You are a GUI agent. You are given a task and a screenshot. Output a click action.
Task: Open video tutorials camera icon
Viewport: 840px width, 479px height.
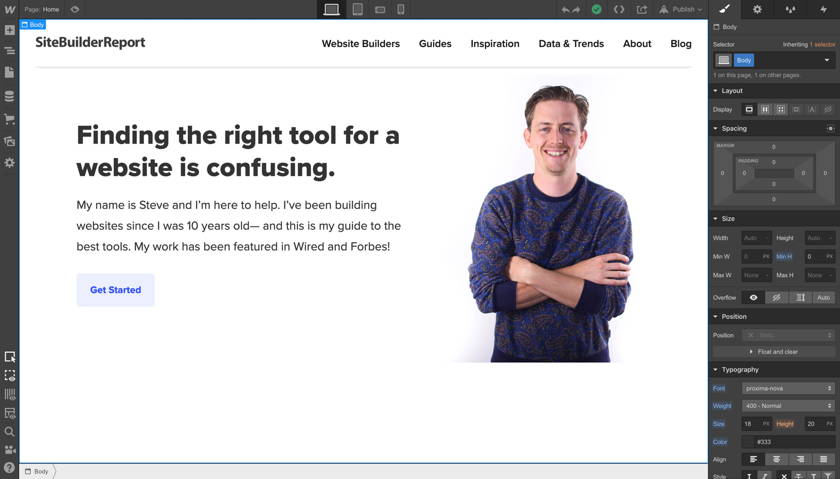tap(10, 450)
